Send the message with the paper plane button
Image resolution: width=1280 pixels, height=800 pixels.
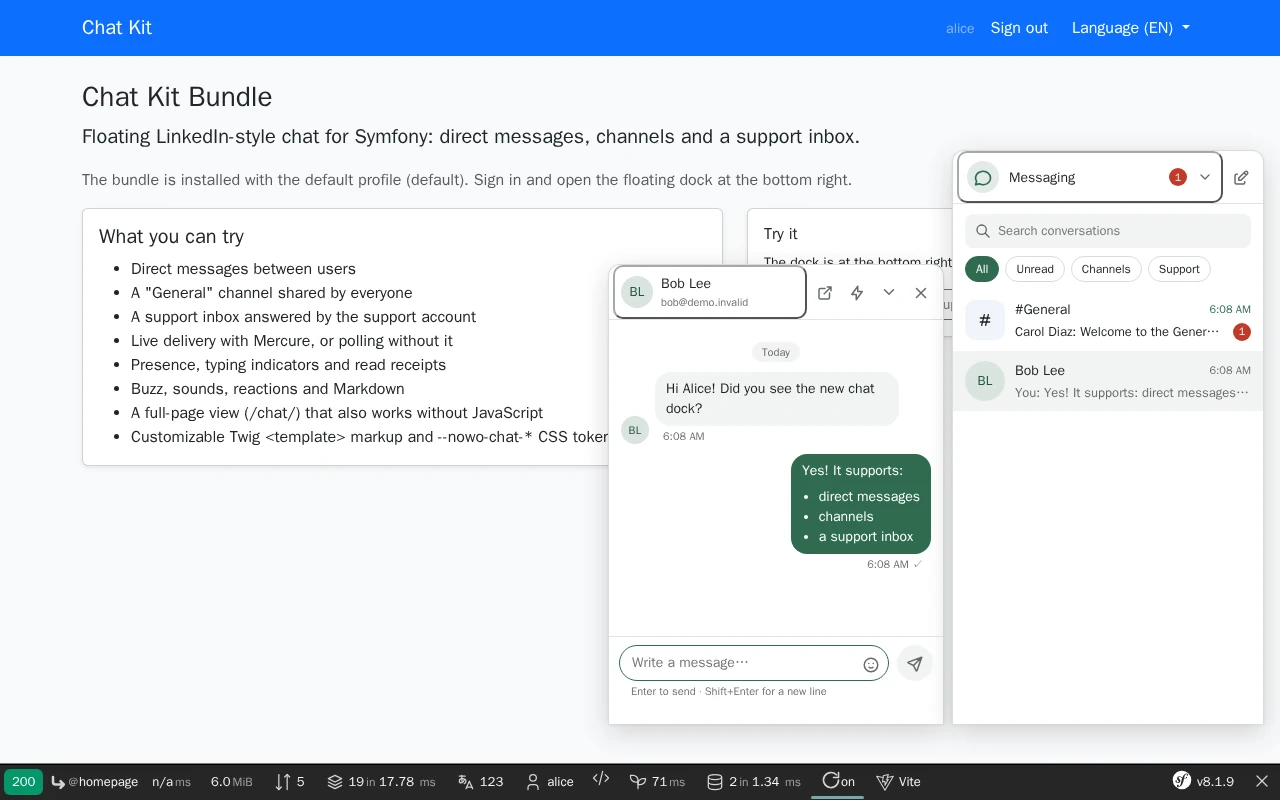[x=915, y=663]
